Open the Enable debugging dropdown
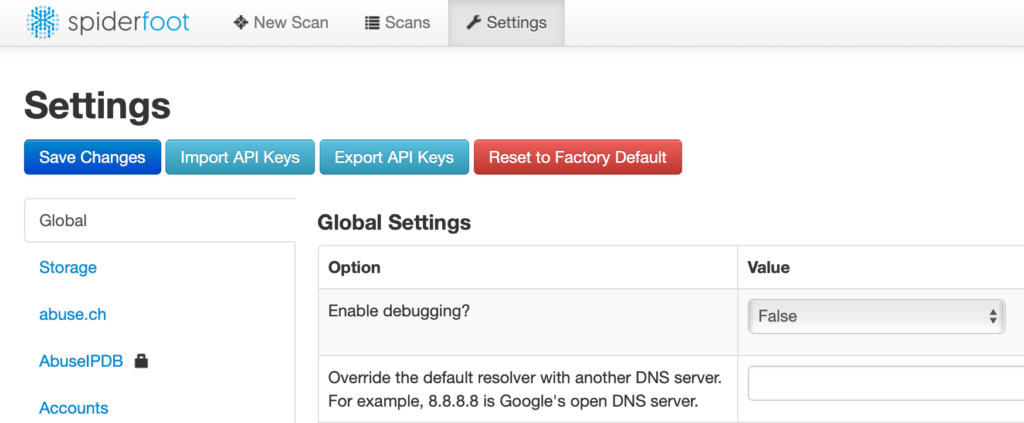The height and width of the screenshot is (423, 1024). tap(876, 316)
